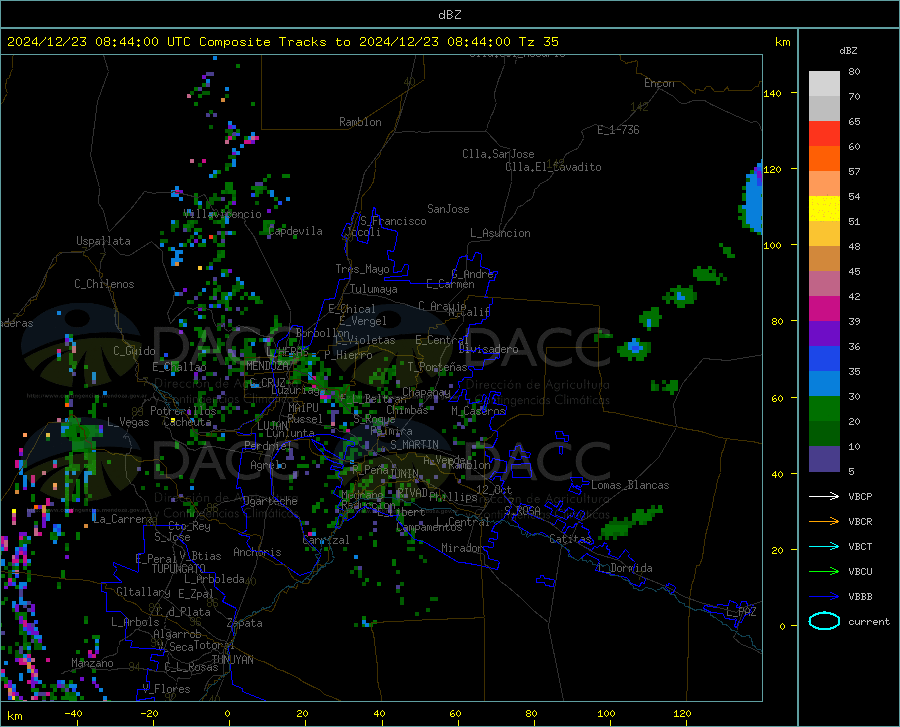This screenshot has height=727, width=900.
Task: Click the MENDOZA city label
Action: pos(267,366)
